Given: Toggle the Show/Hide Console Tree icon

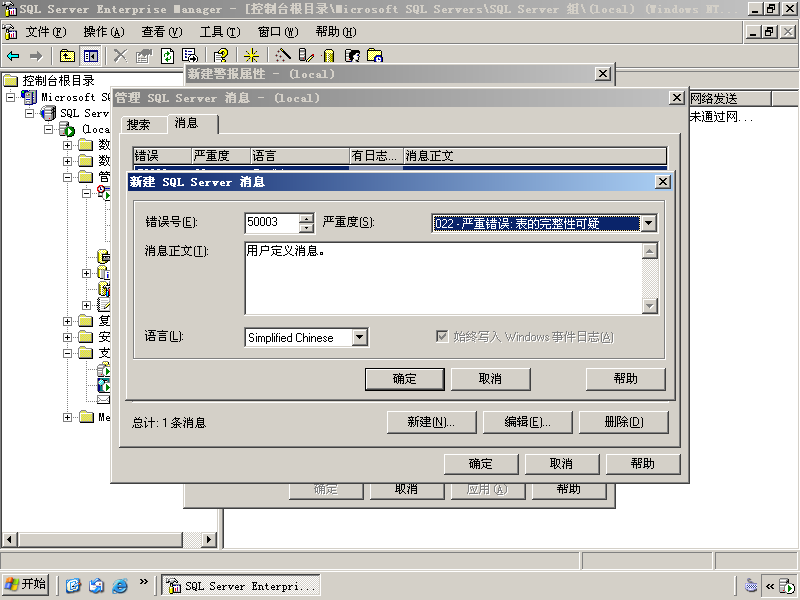Looking at the screenshot, I should (90, 56).
